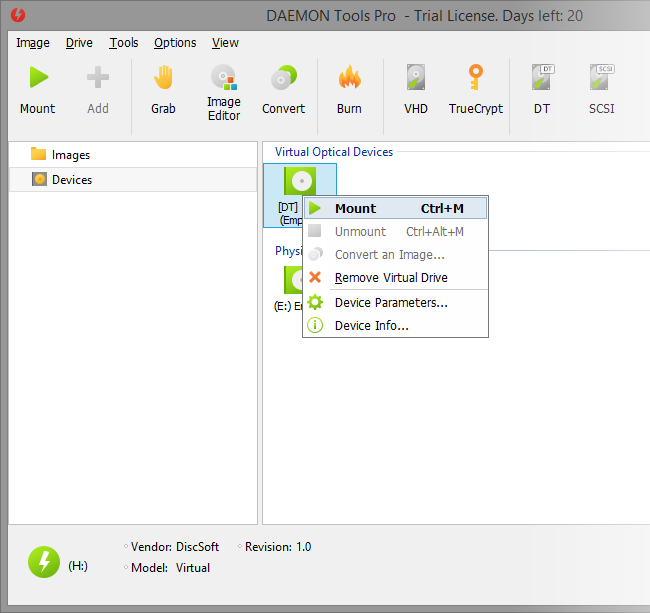Image resolution: width=650 pixels, height=613 pixels.
Task: Select the Images folder icon
Action: pos(39,154)
